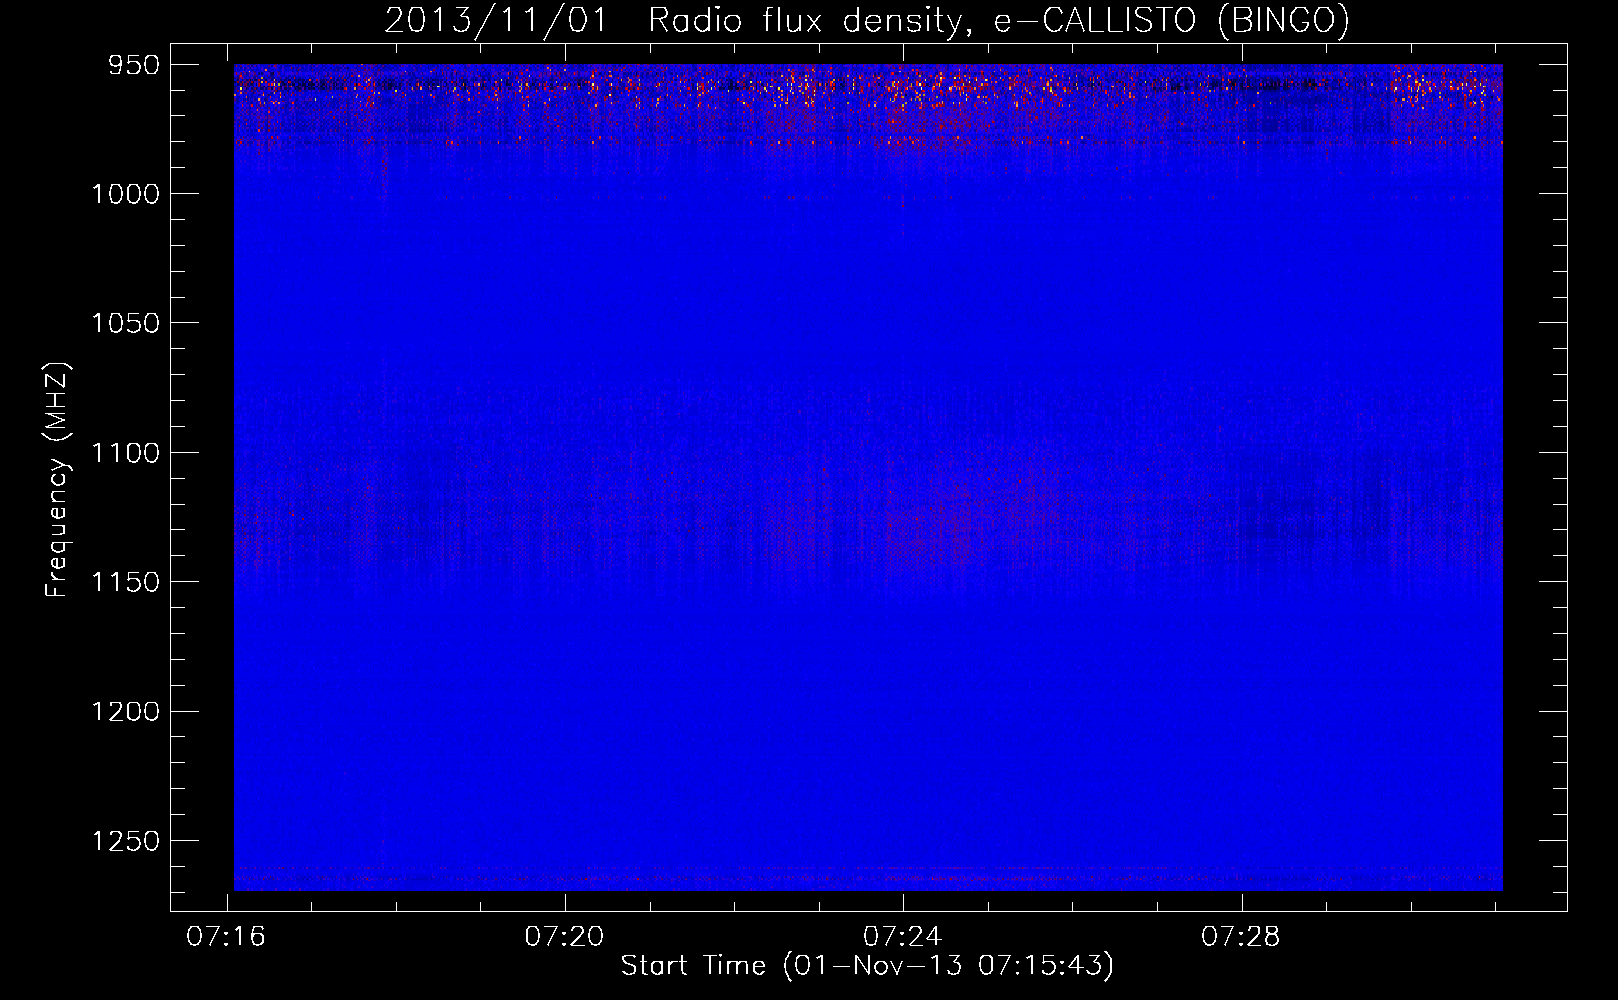Click the 'Start Time (01-Nov-13 07:15:43)' label

pos(867,966)
